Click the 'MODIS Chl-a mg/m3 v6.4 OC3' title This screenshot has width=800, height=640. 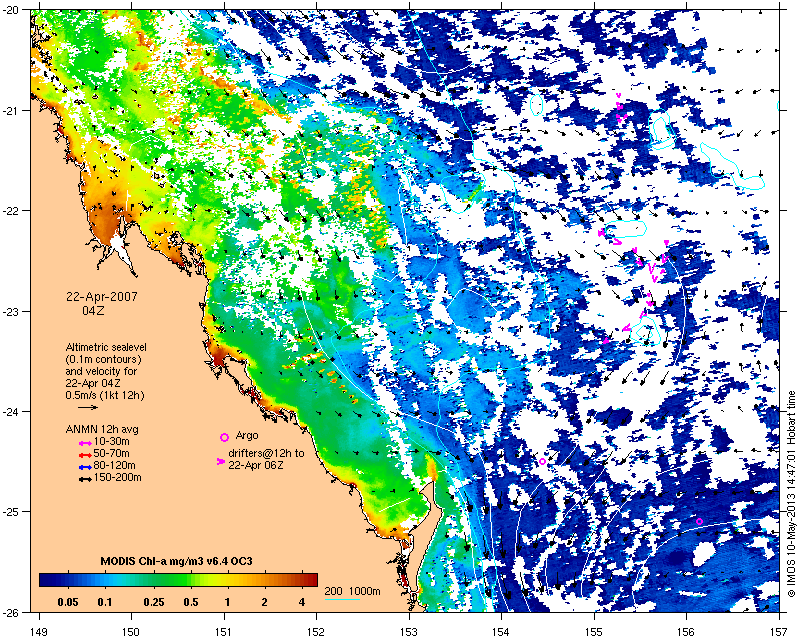coord(177,561)
